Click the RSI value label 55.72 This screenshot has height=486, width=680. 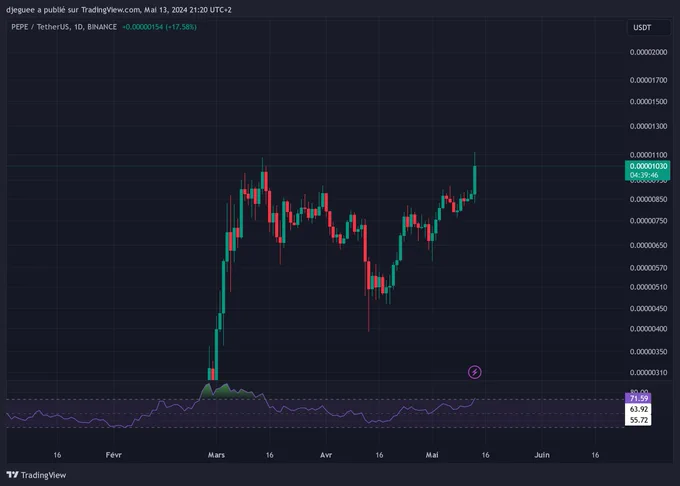[x=638, y=420]
